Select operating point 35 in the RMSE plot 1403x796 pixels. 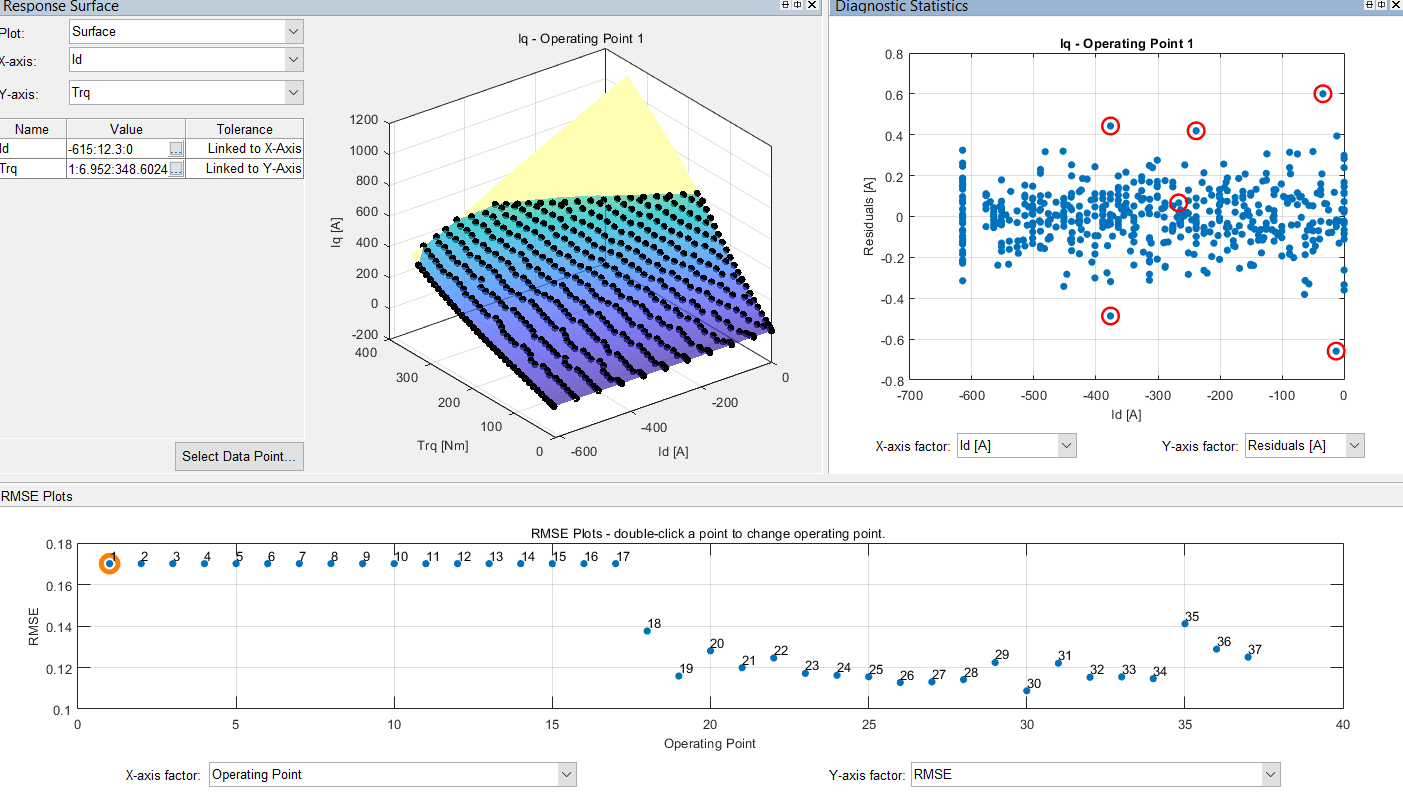pyautogui.click(x=1183, y=624)
